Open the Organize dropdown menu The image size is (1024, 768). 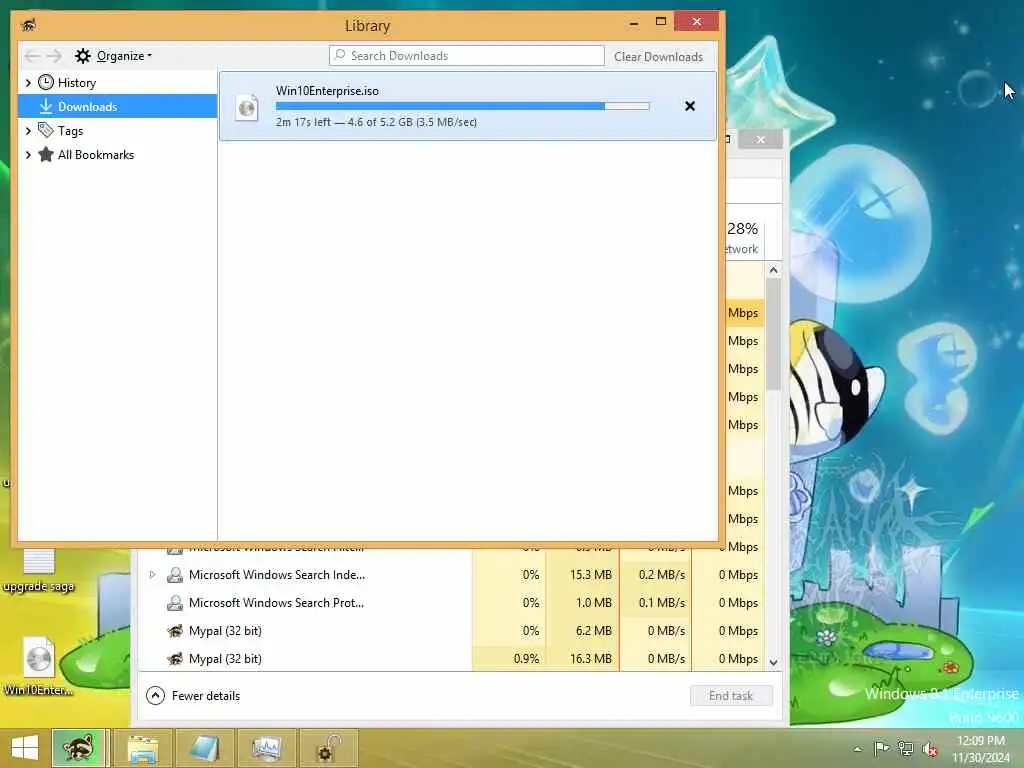(123, 56)
